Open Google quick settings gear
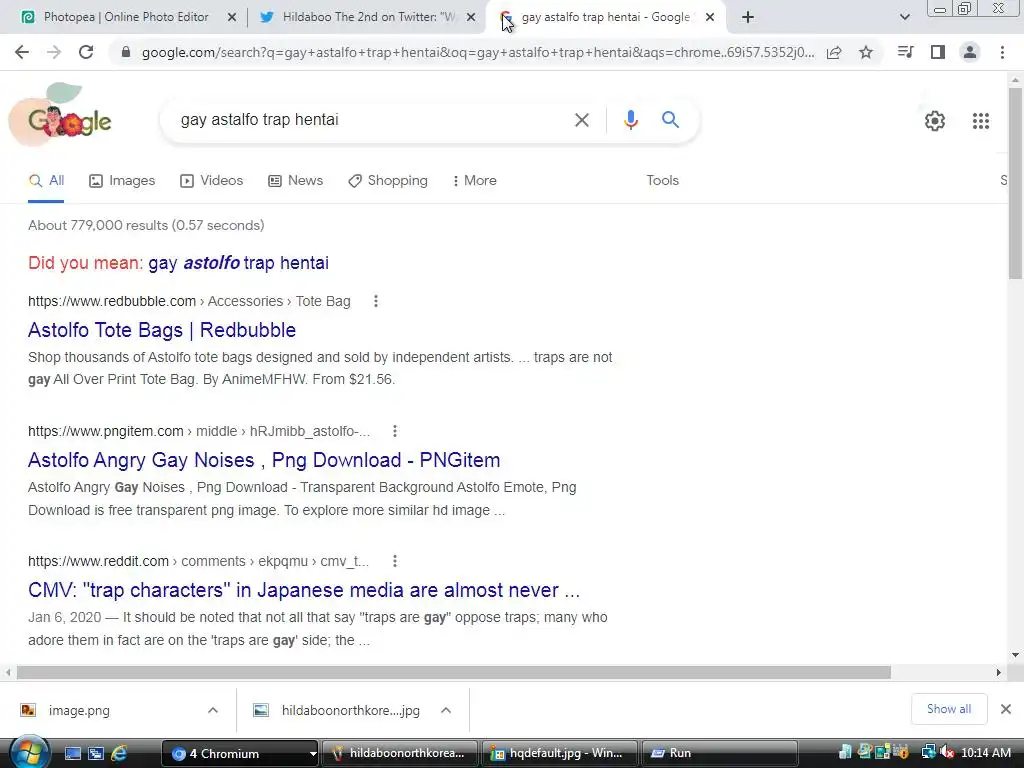1024x768 pixels. click(935, 121)
